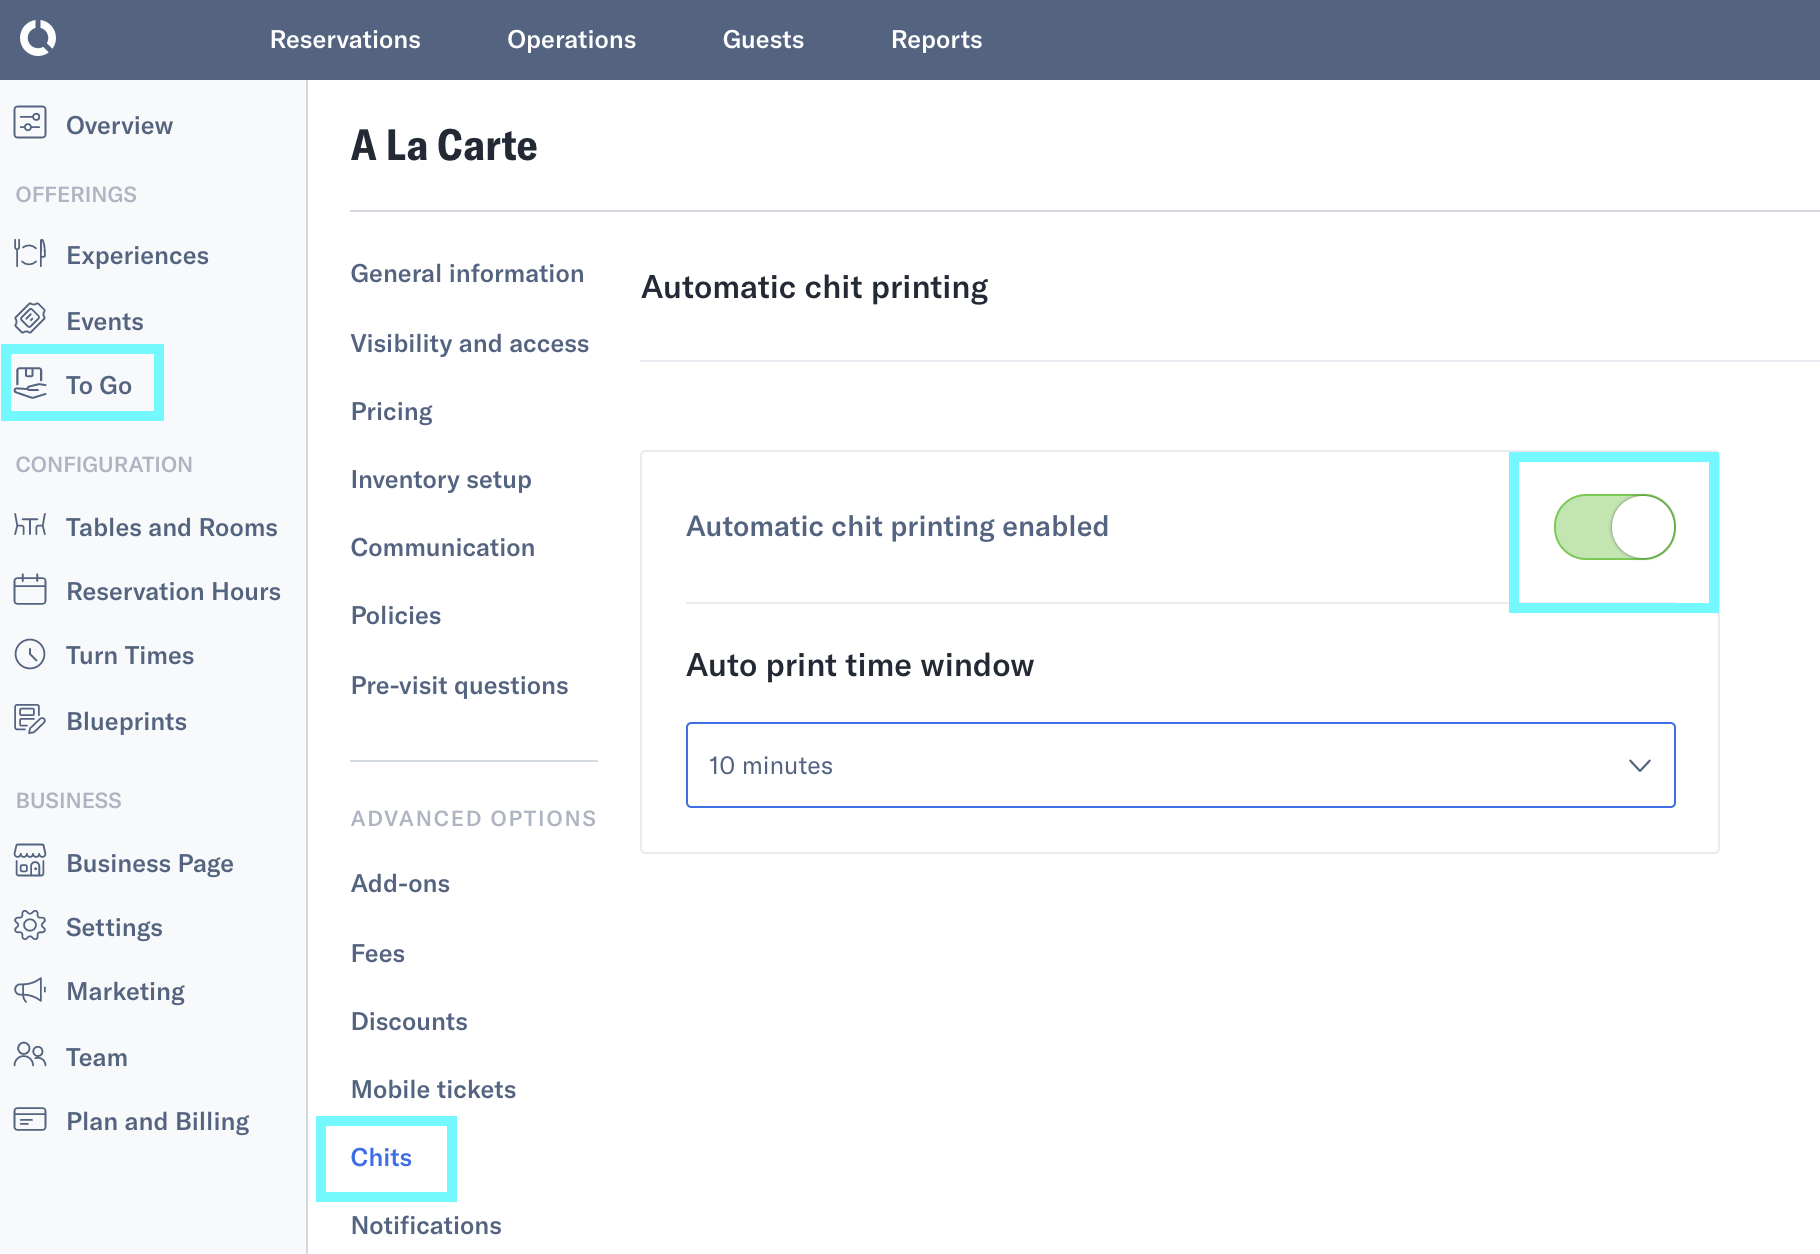1820x1254 pixels.
Task: Click the Events ticket icon
Action: pyautogui.click(x=30, y=320)
